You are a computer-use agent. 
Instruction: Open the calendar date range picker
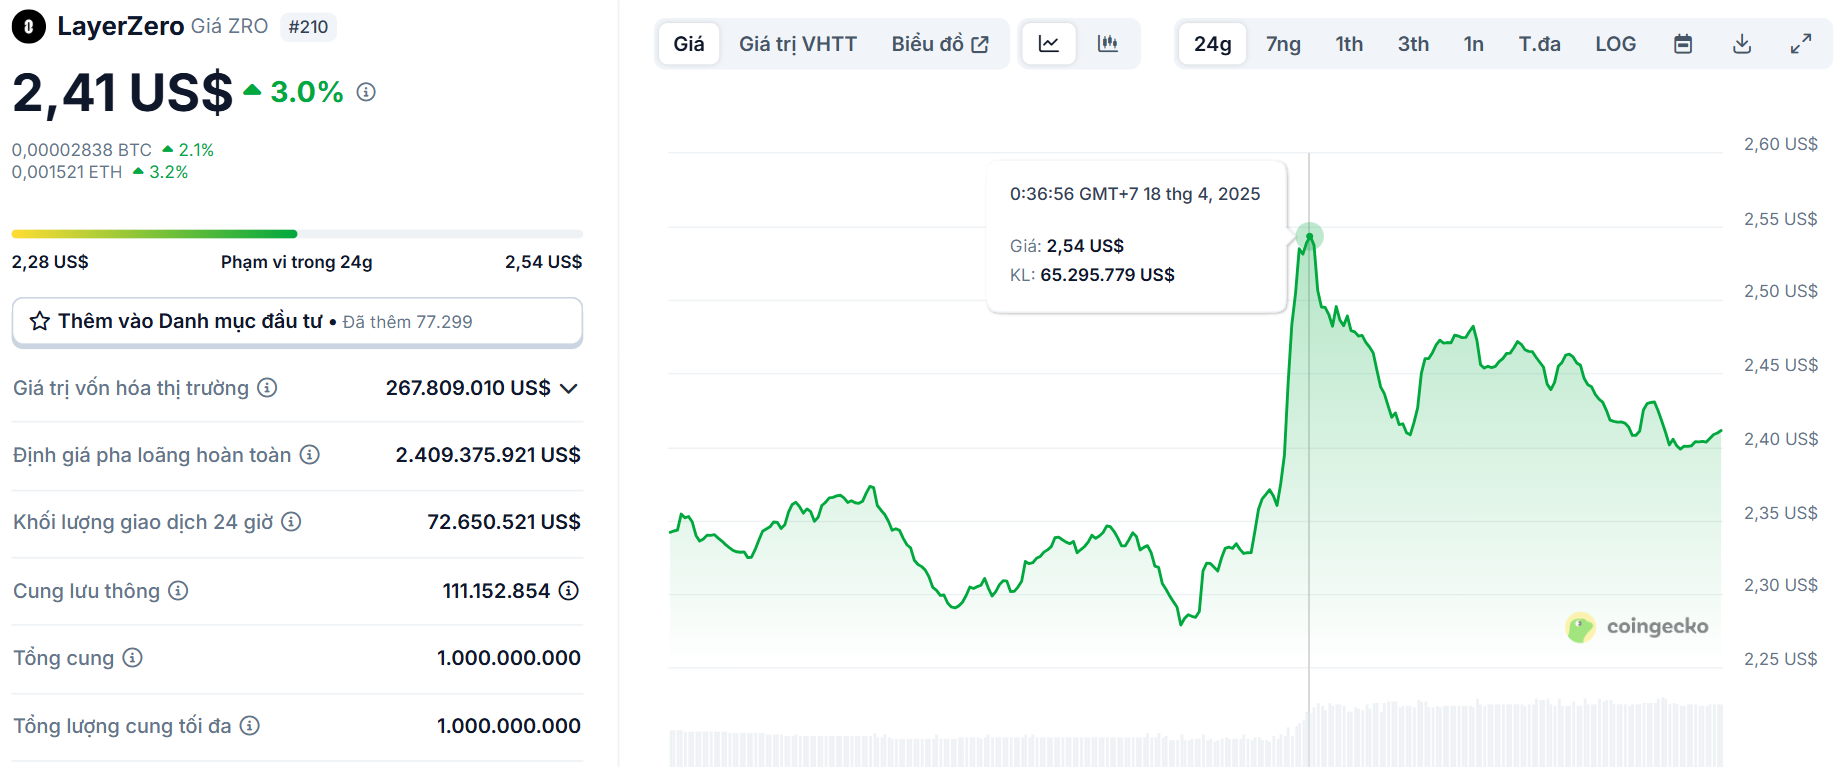(x=1683, y=44)
